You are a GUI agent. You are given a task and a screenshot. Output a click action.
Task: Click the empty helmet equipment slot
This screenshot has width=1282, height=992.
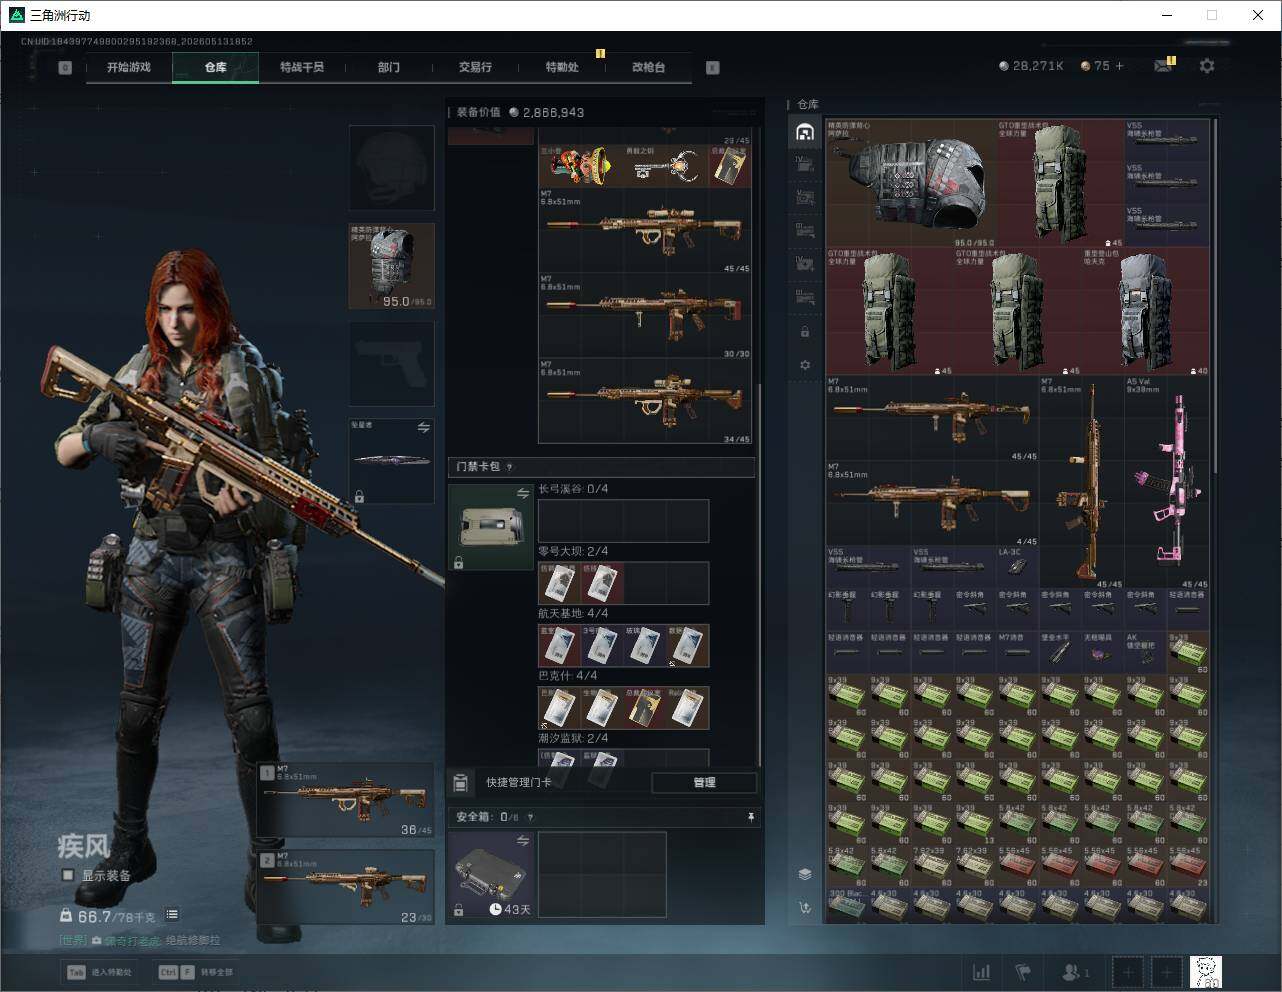point(392,168)
